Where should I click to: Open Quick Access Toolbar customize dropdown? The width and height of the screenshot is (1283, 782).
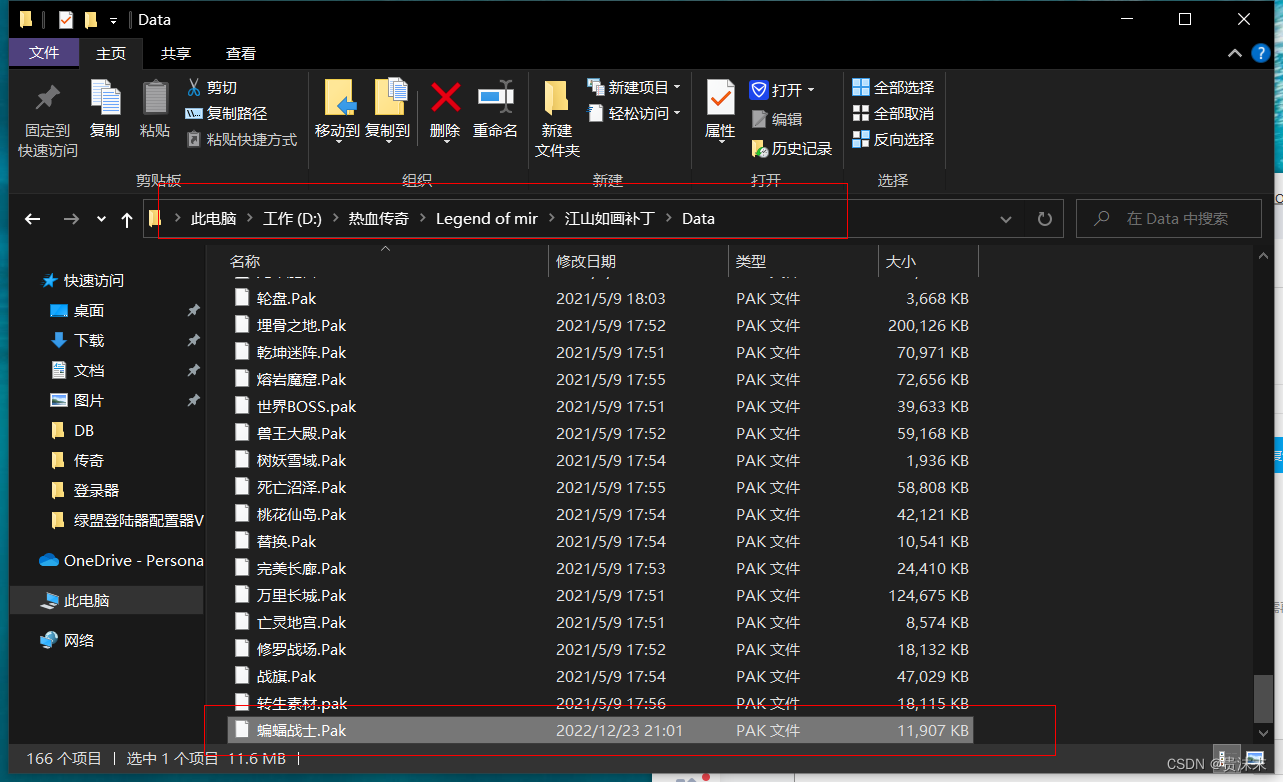click(x=114, y=20)
